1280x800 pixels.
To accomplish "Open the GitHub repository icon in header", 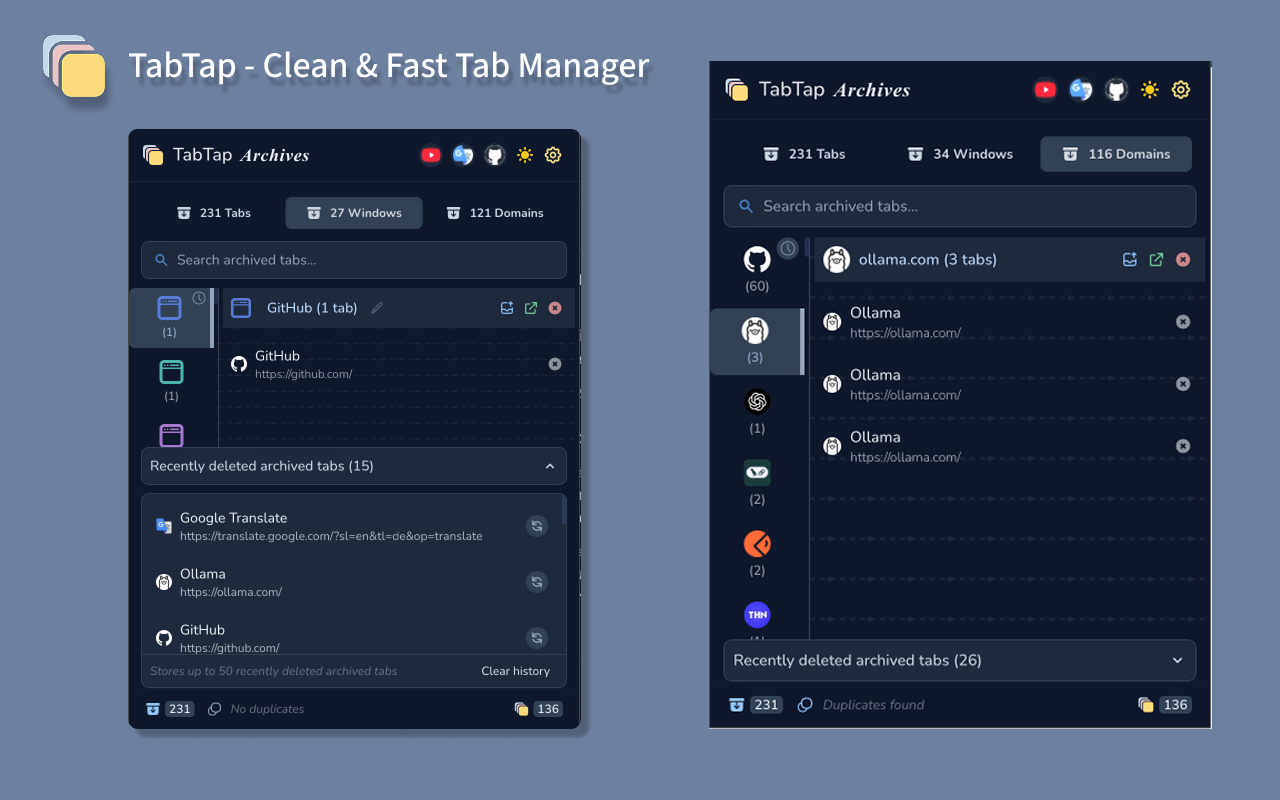I will pos(1115,89).
